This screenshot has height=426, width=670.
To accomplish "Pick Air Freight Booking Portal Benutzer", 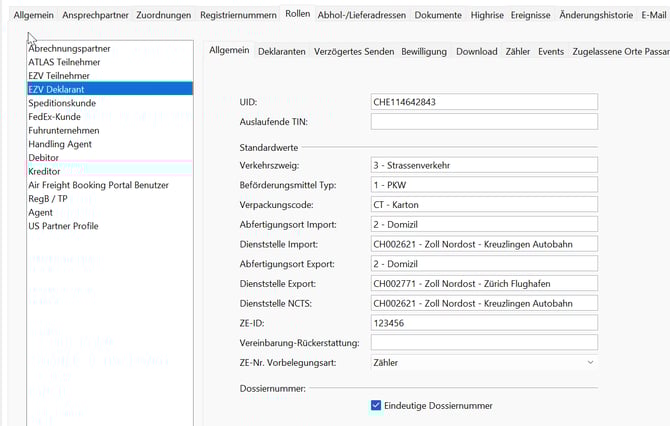I will (x=98, y=185).
